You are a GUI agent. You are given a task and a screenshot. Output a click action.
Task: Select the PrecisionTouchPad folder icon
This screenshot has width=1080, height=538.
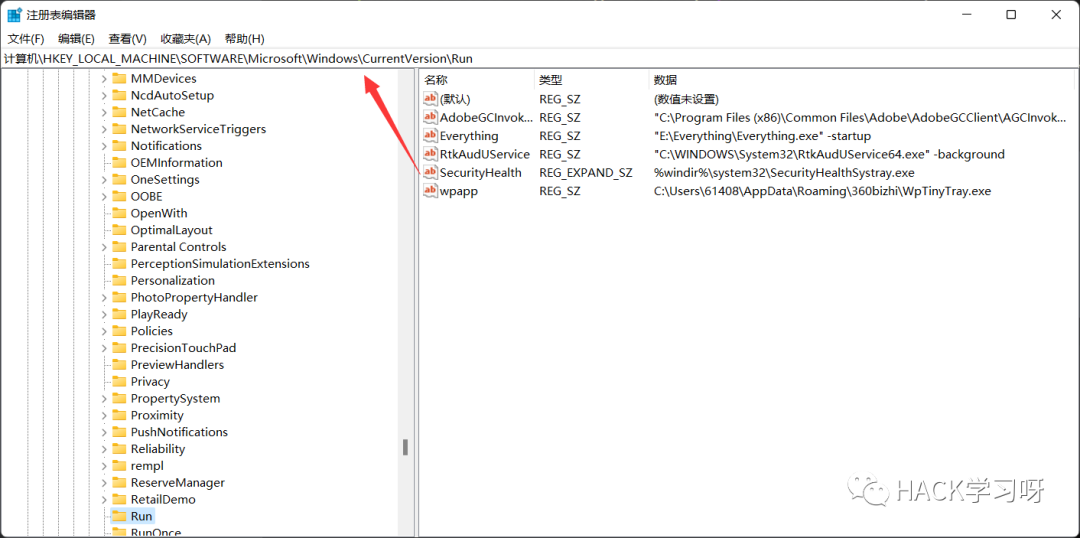(119, 348)
